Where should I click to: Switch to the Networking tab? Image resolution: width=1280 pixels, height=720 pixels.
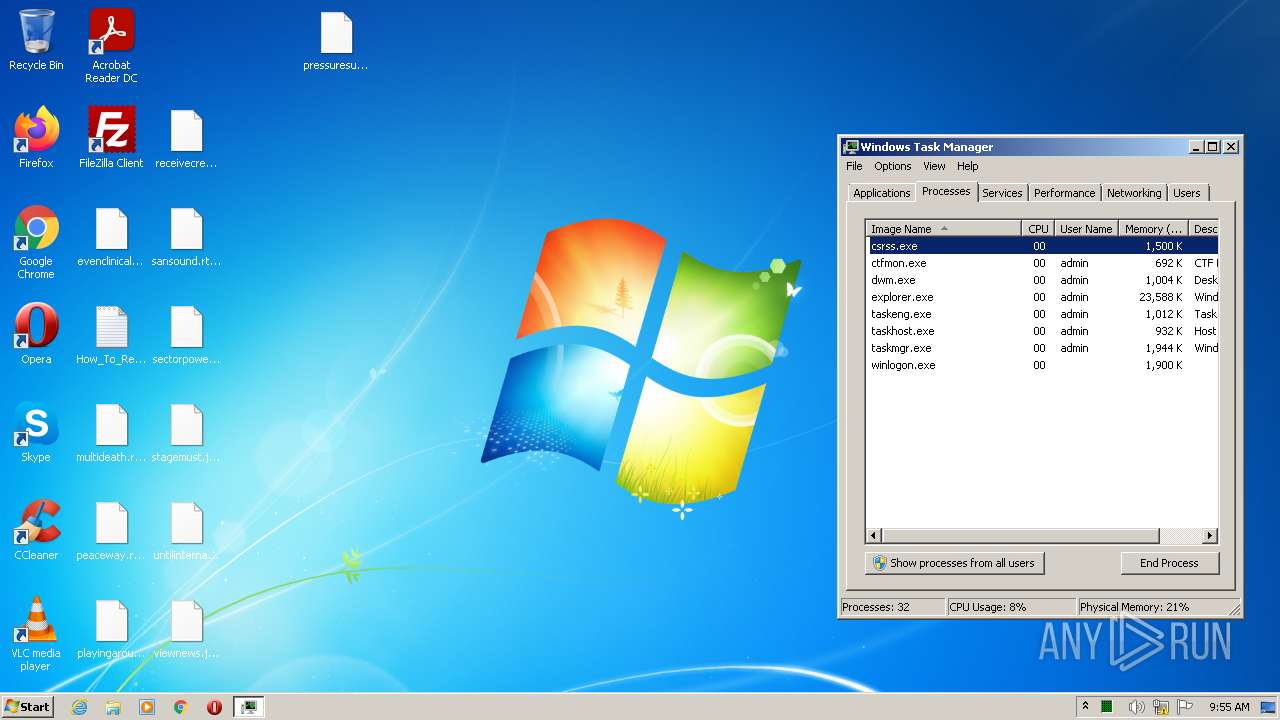click(x=1134, y=193)
